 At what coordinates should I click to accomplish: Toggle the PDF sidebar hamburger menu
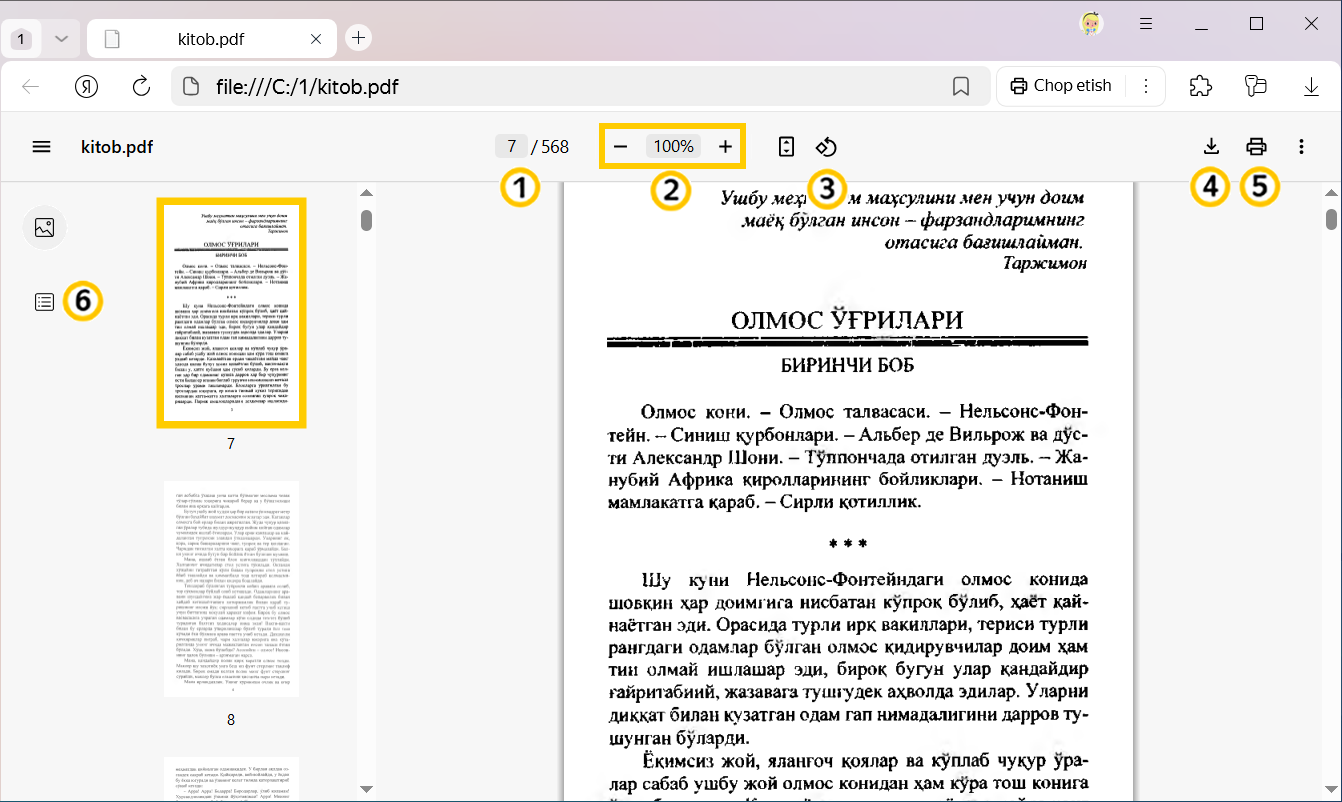pos(41,147)
